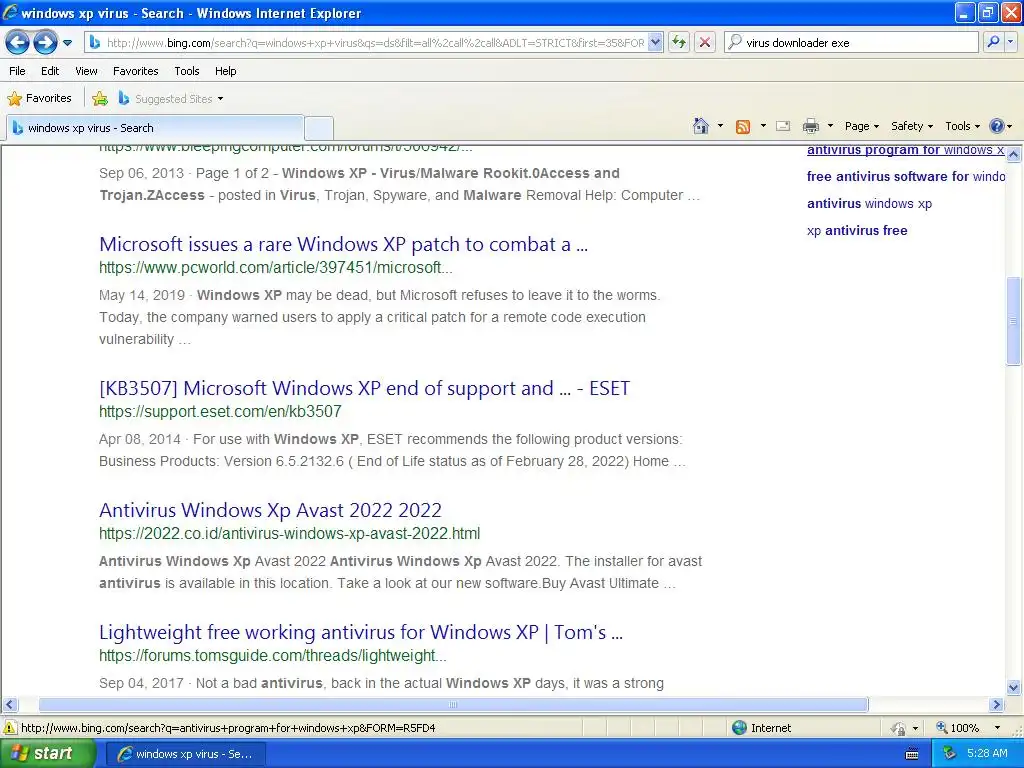The image size is (1024, 768).
Task: Click the Forward navigation arrow
Action: [x=45, y=43]
